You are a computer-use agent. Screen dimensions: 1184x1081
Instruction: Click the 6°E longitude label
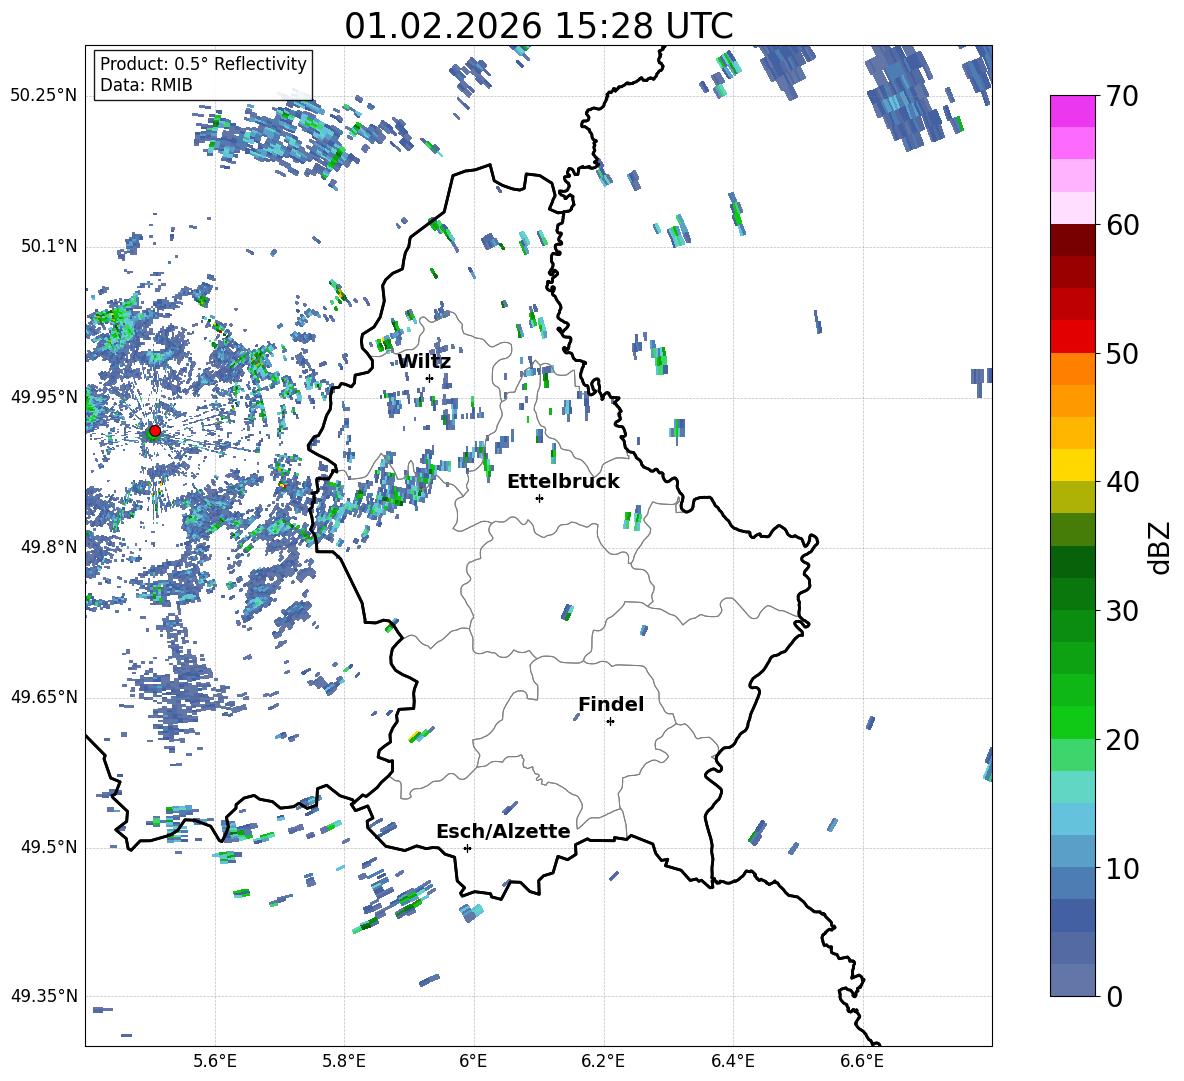(474, 1062)
